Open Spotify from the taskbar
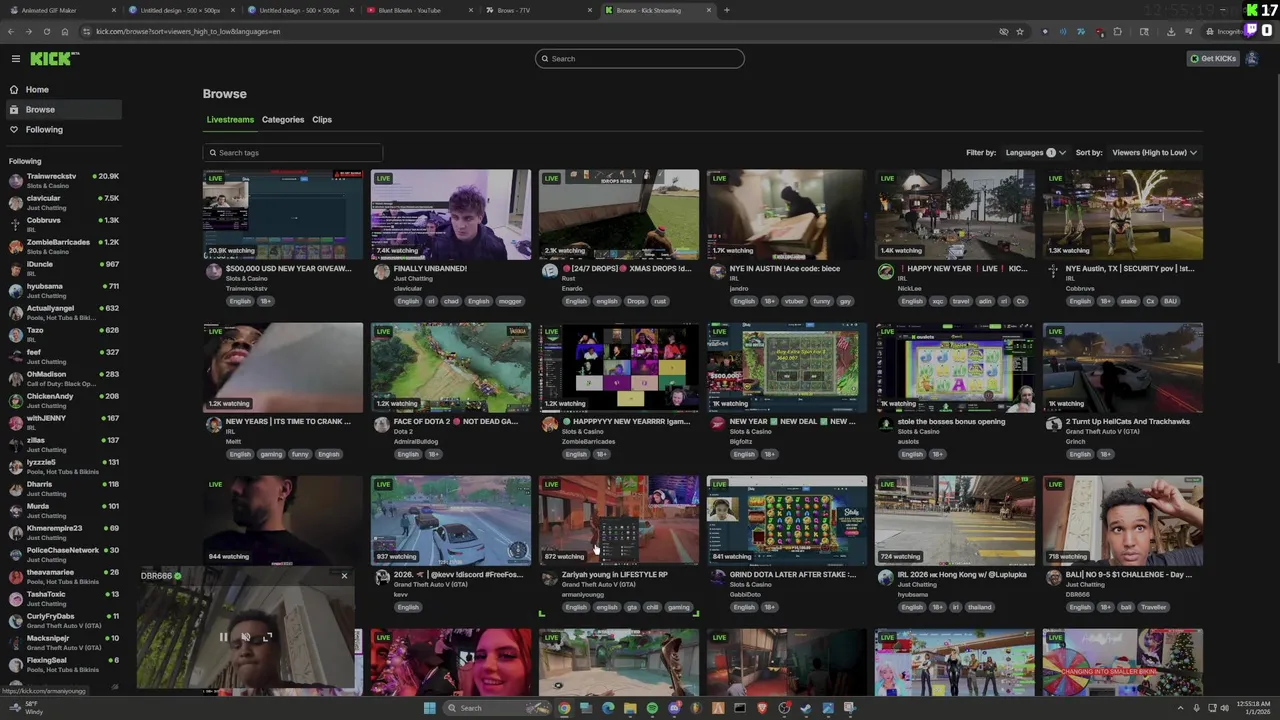Image resolution: width=1280 pixels, height=720 pixels. point(652,708)
